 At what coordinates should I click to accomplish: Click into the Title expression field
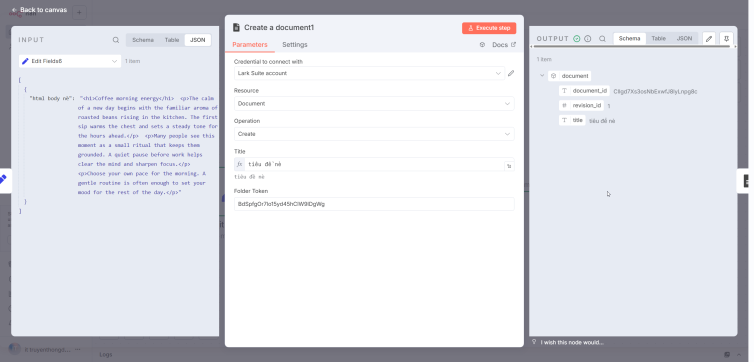click(374, 164)
